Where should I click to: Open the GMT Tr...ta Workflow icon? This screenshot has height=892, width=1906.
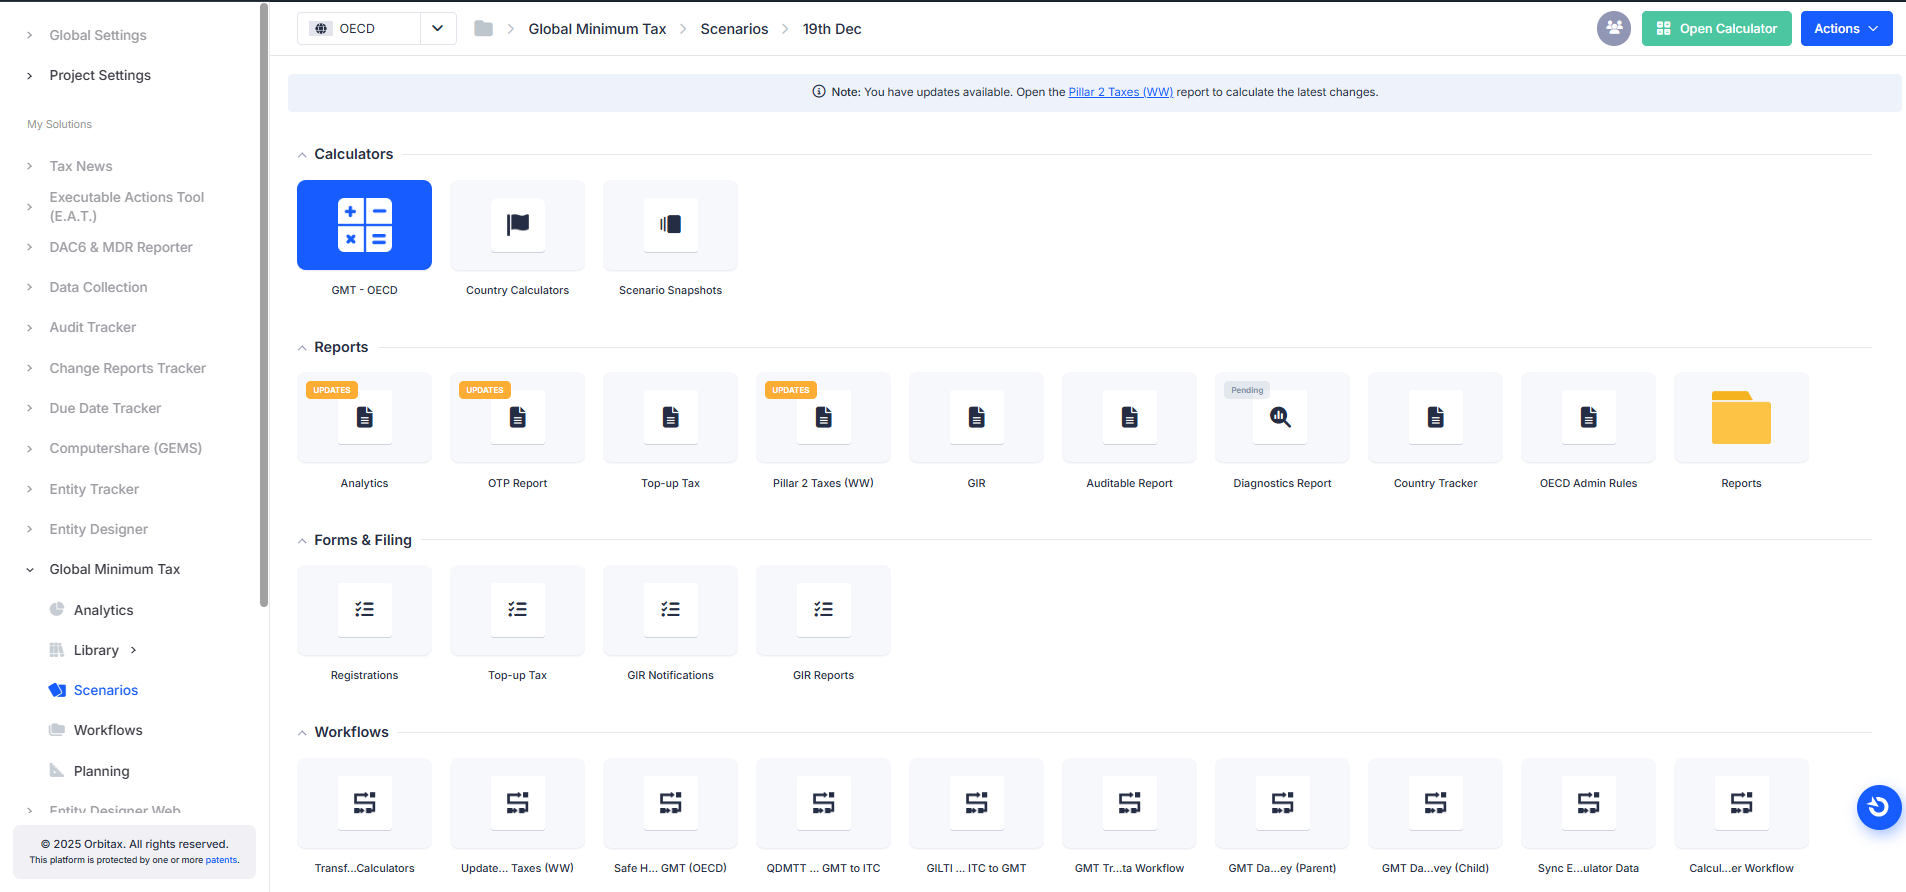pyautogui.click(x=1129, y=803)
